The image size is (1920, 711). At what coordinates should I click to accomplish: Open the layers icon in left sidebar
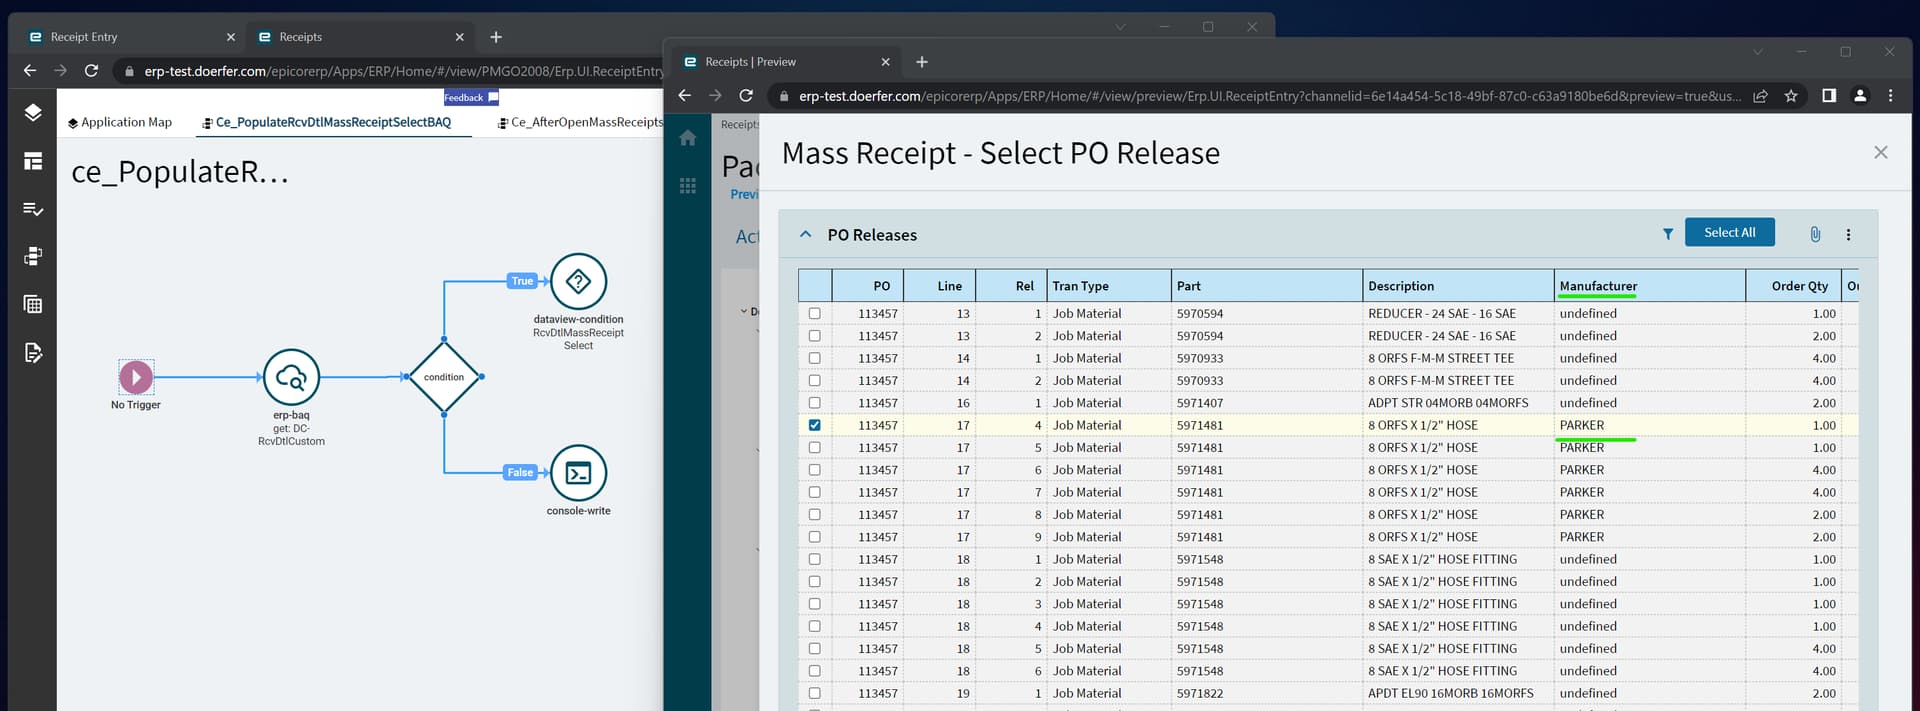coord(33,112)
